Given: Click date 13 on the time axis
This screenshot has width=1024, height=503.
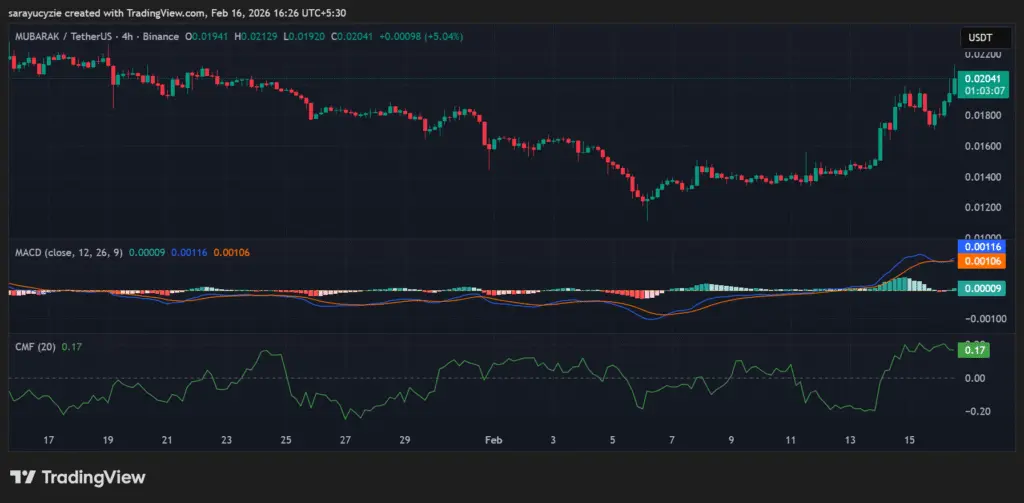Looking at the screenshot, I should 851,440.
